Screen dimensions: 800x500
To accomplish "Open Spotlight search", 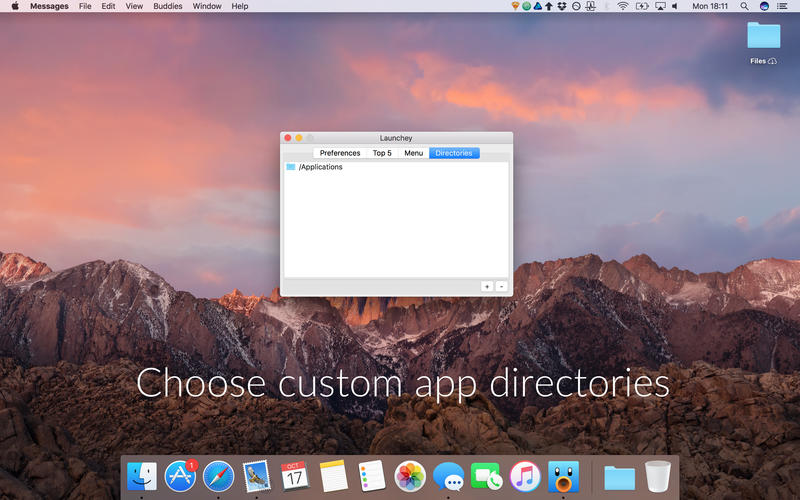I will point(744,6).
